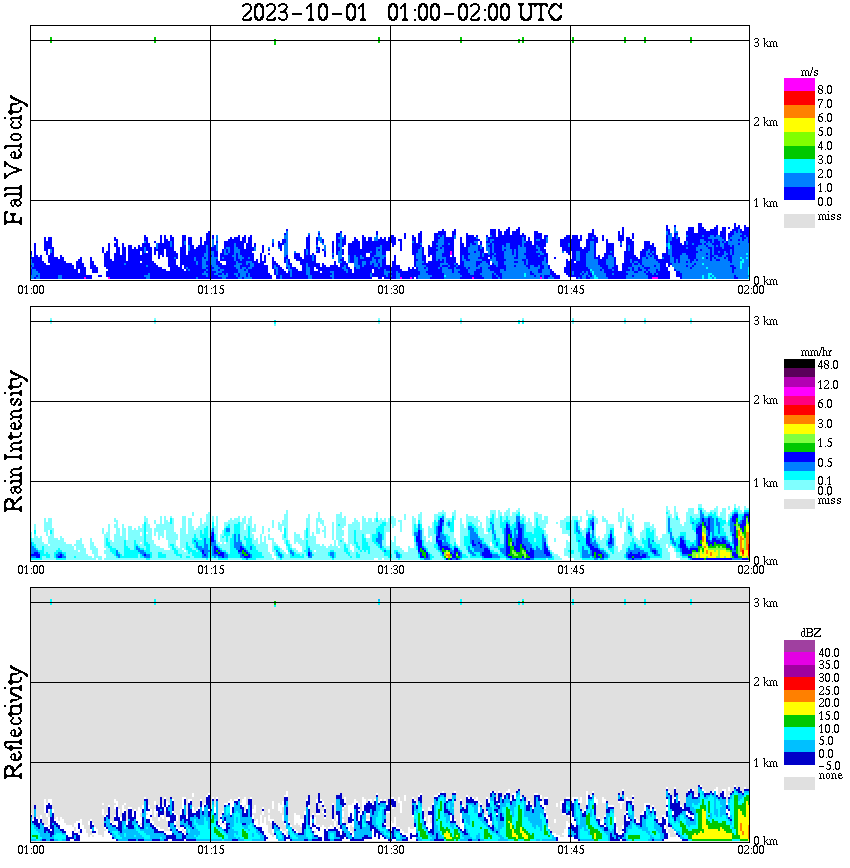Select the grey "none" swatch in Reflectivity legend
The height and width of the screenshot is (868, 850).
[x=799, y=783]
